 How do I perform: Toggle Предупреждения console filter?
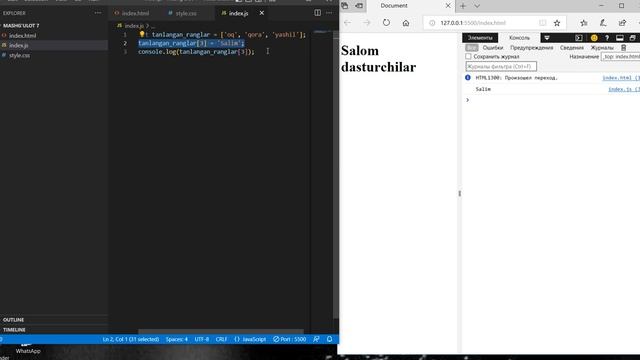(x=531, y=48)
